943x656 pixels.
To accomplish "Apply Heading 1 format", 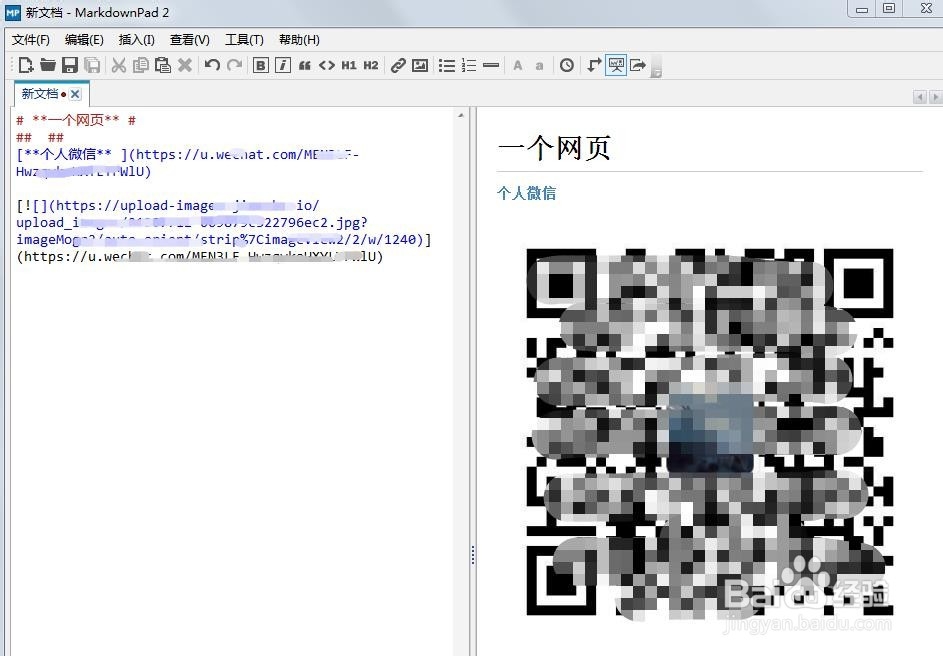I will [x=349, y=65].
